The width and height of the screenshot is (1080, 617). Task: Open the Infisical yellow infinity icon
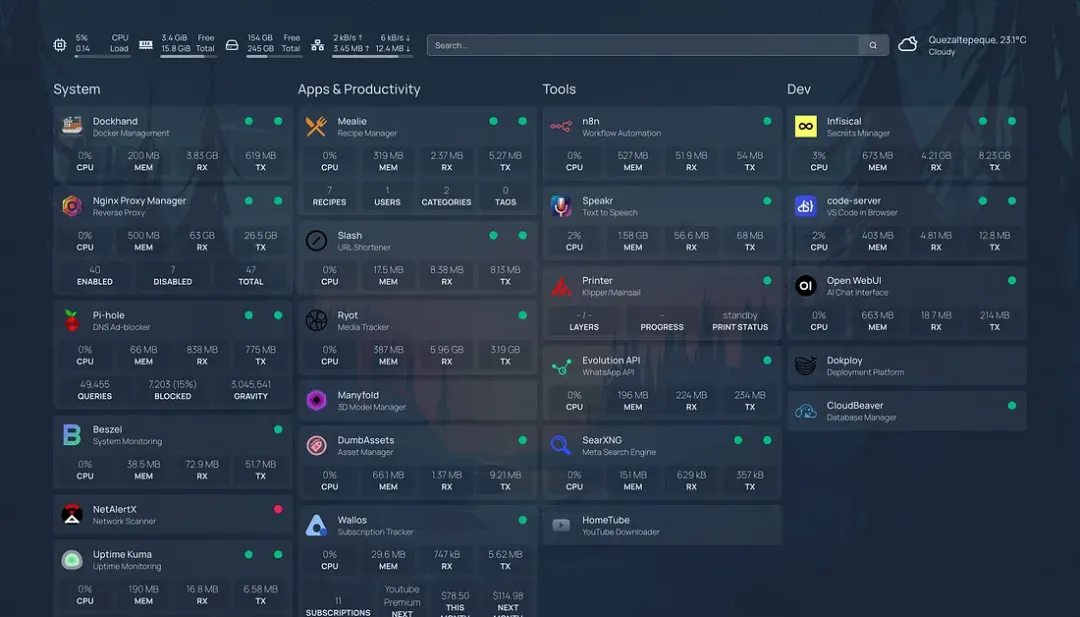tap(805, 126)
